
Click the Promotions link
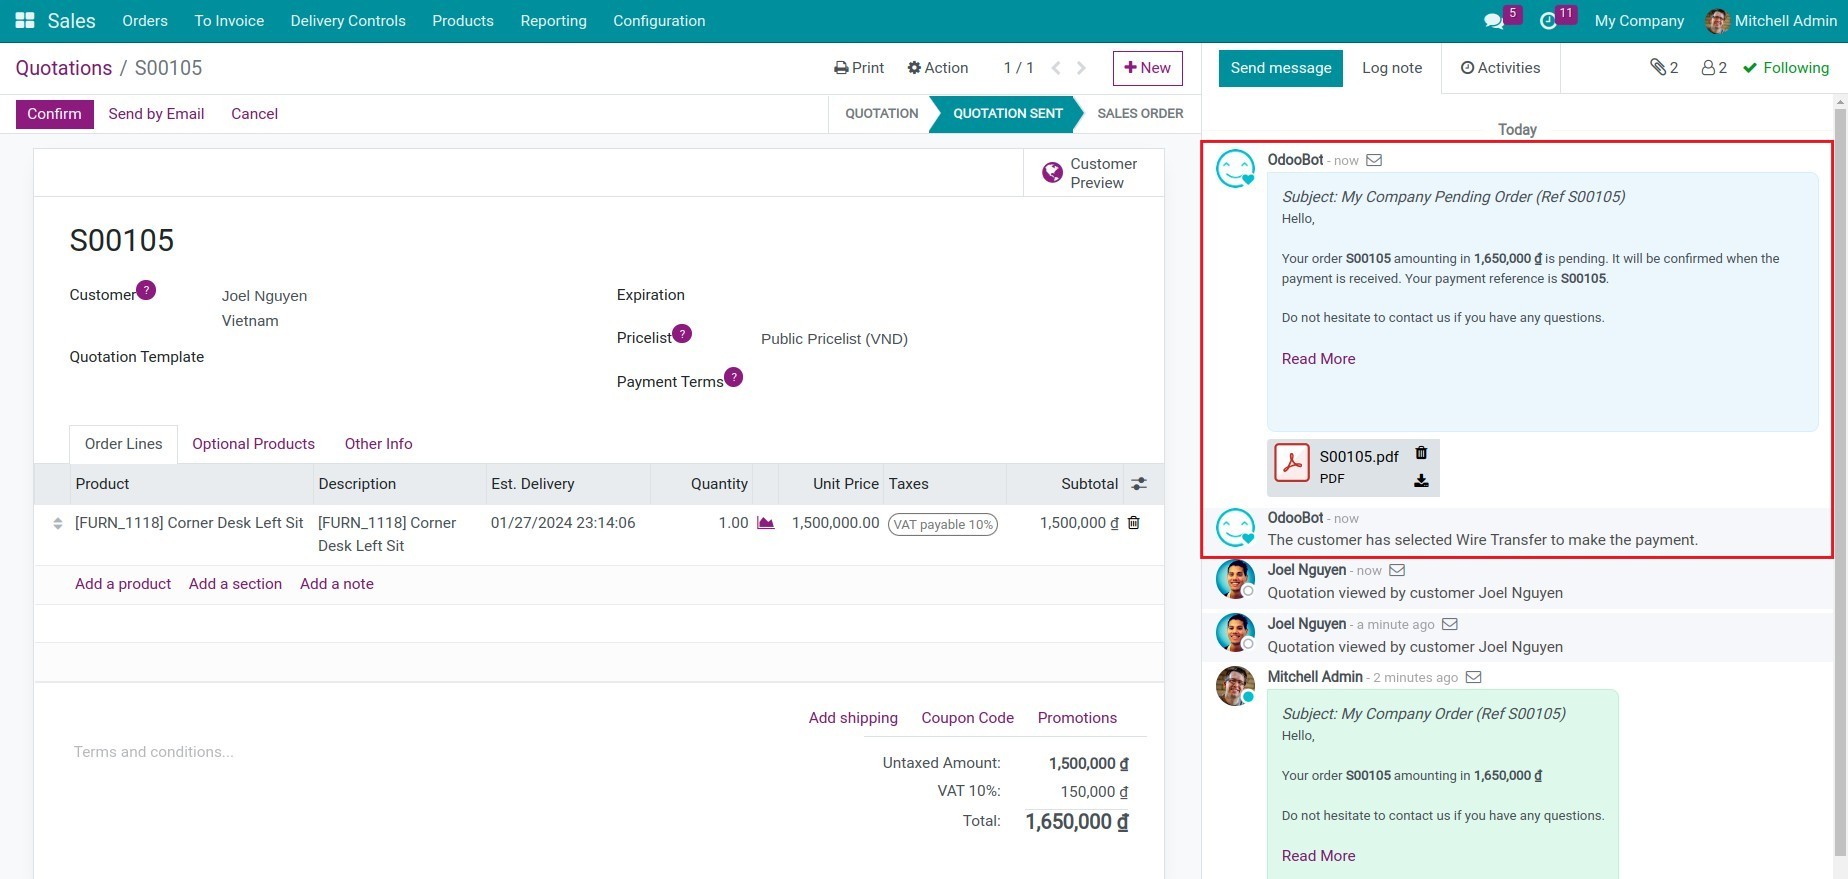1077,718
